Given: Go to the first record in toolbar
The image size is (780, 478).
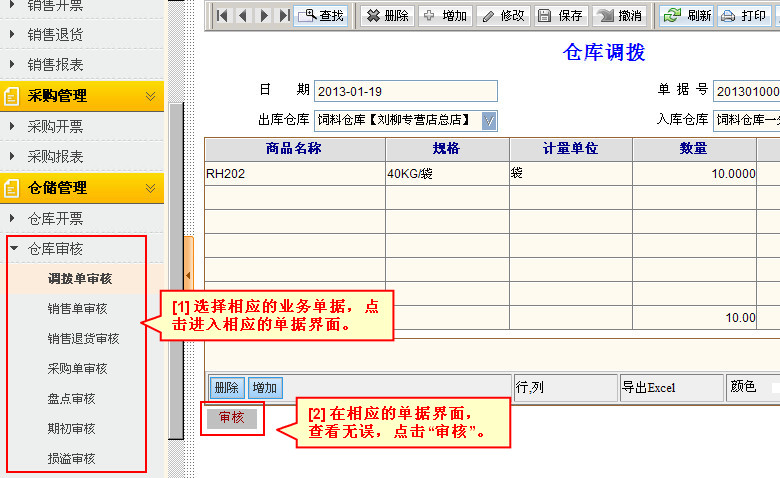Looking at the screenshot, I should 221,16.
